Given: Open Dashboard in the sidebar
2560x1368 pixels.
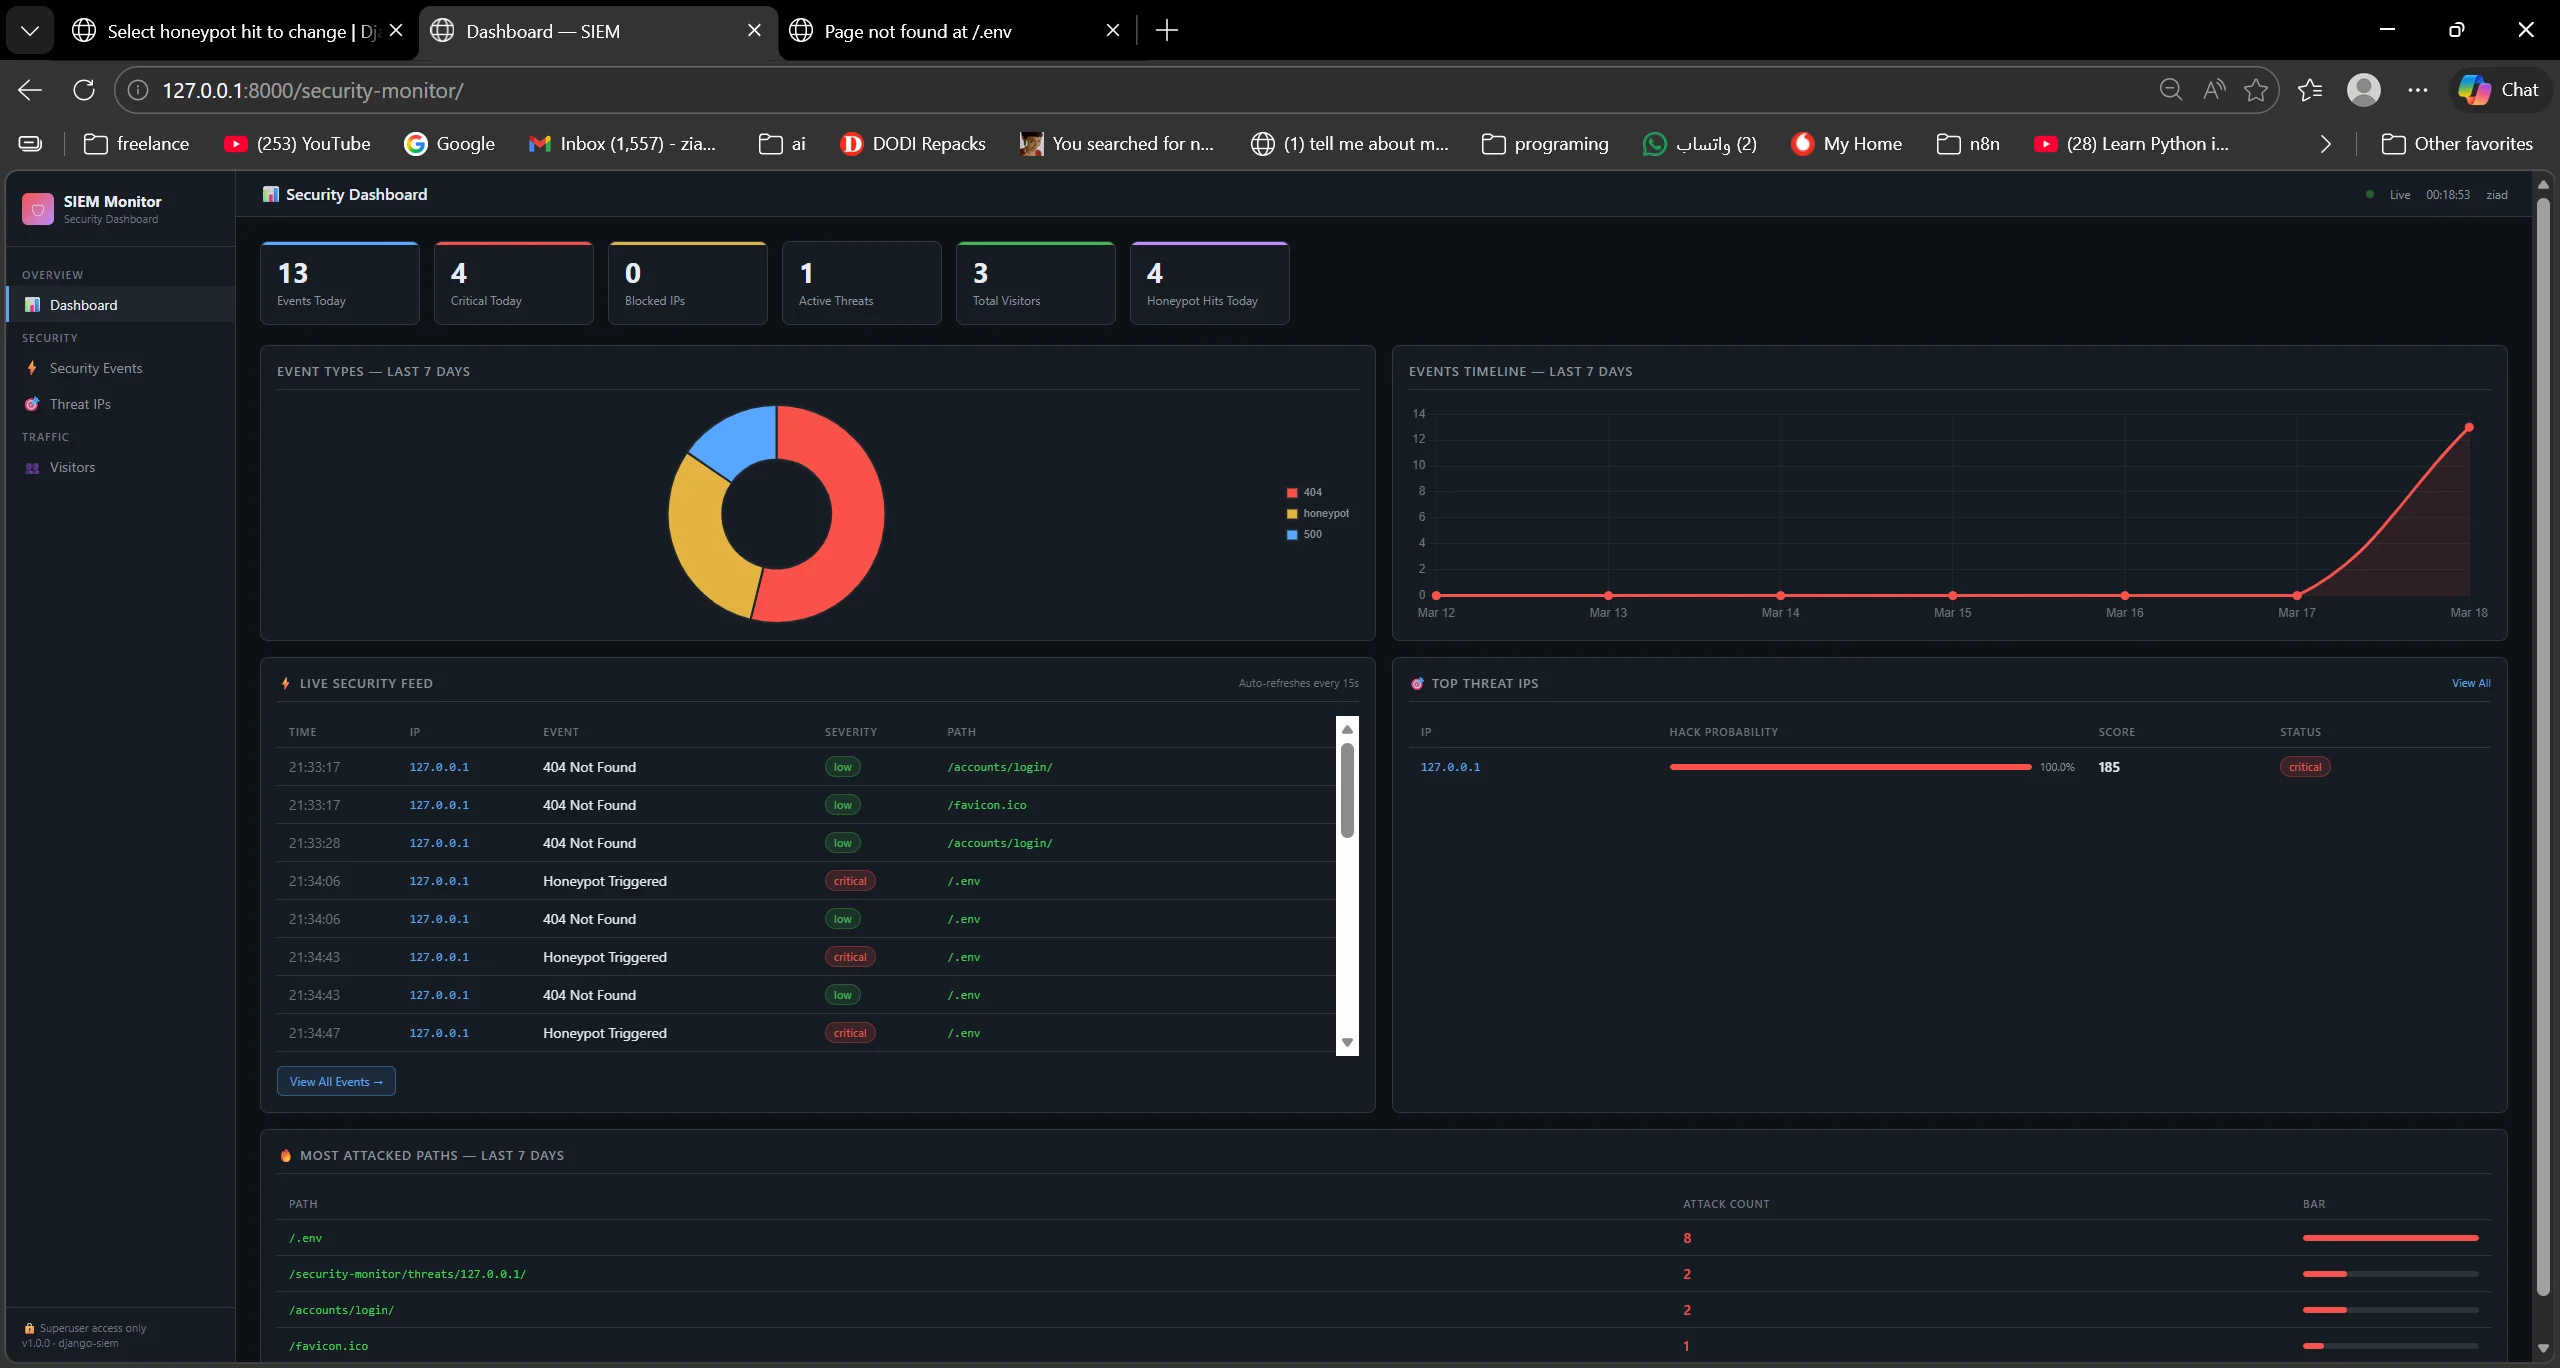Looking at the screenshot, I should click(x=120, y=305).
